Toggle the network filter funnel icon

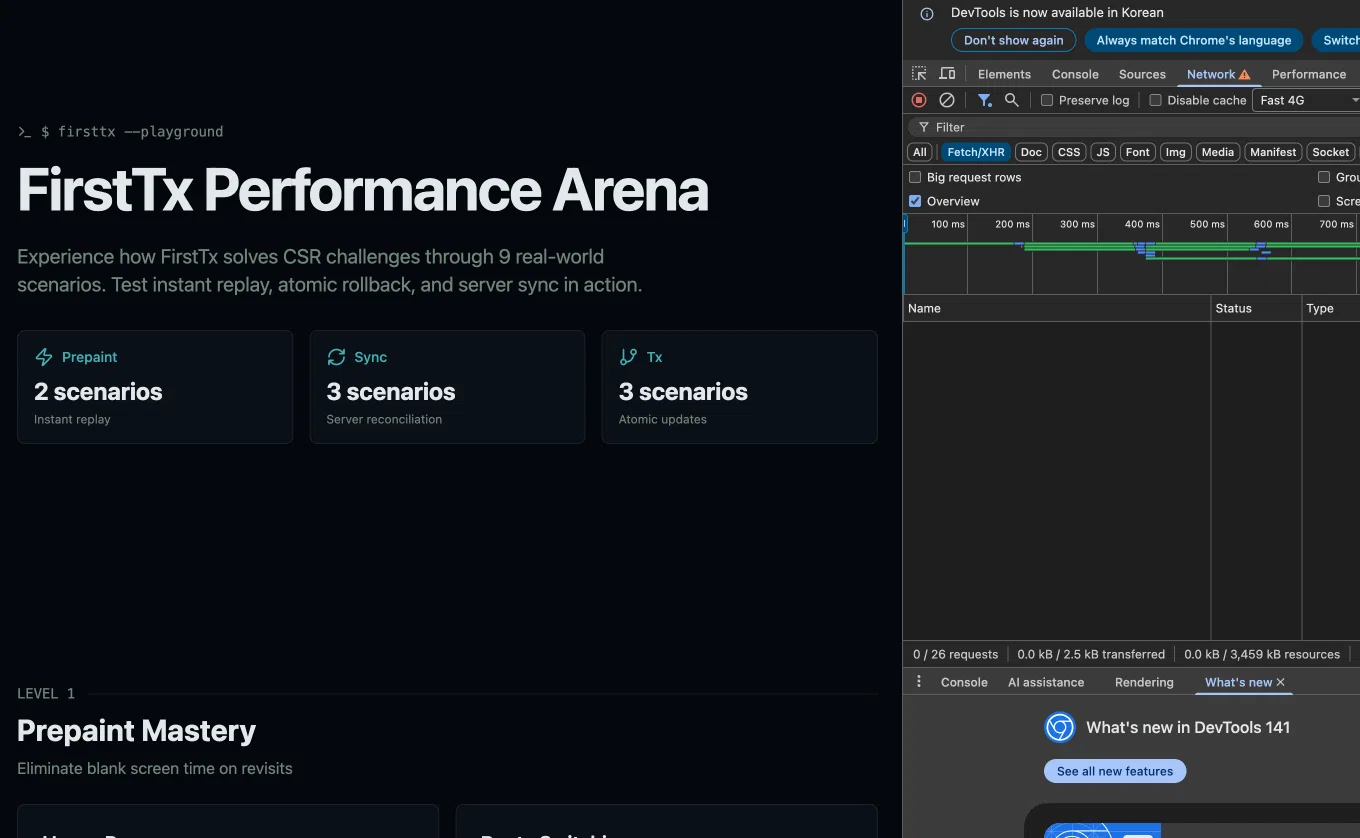984,100
